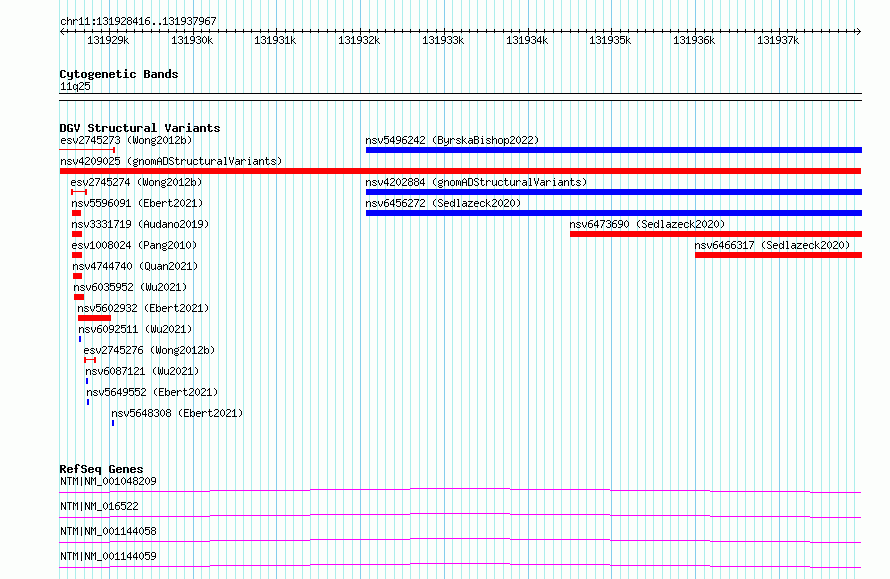Click the chr11:131928416..131937967 coordinates text
This screenshot has height=579, width=890.
click(x=138, y=21)
